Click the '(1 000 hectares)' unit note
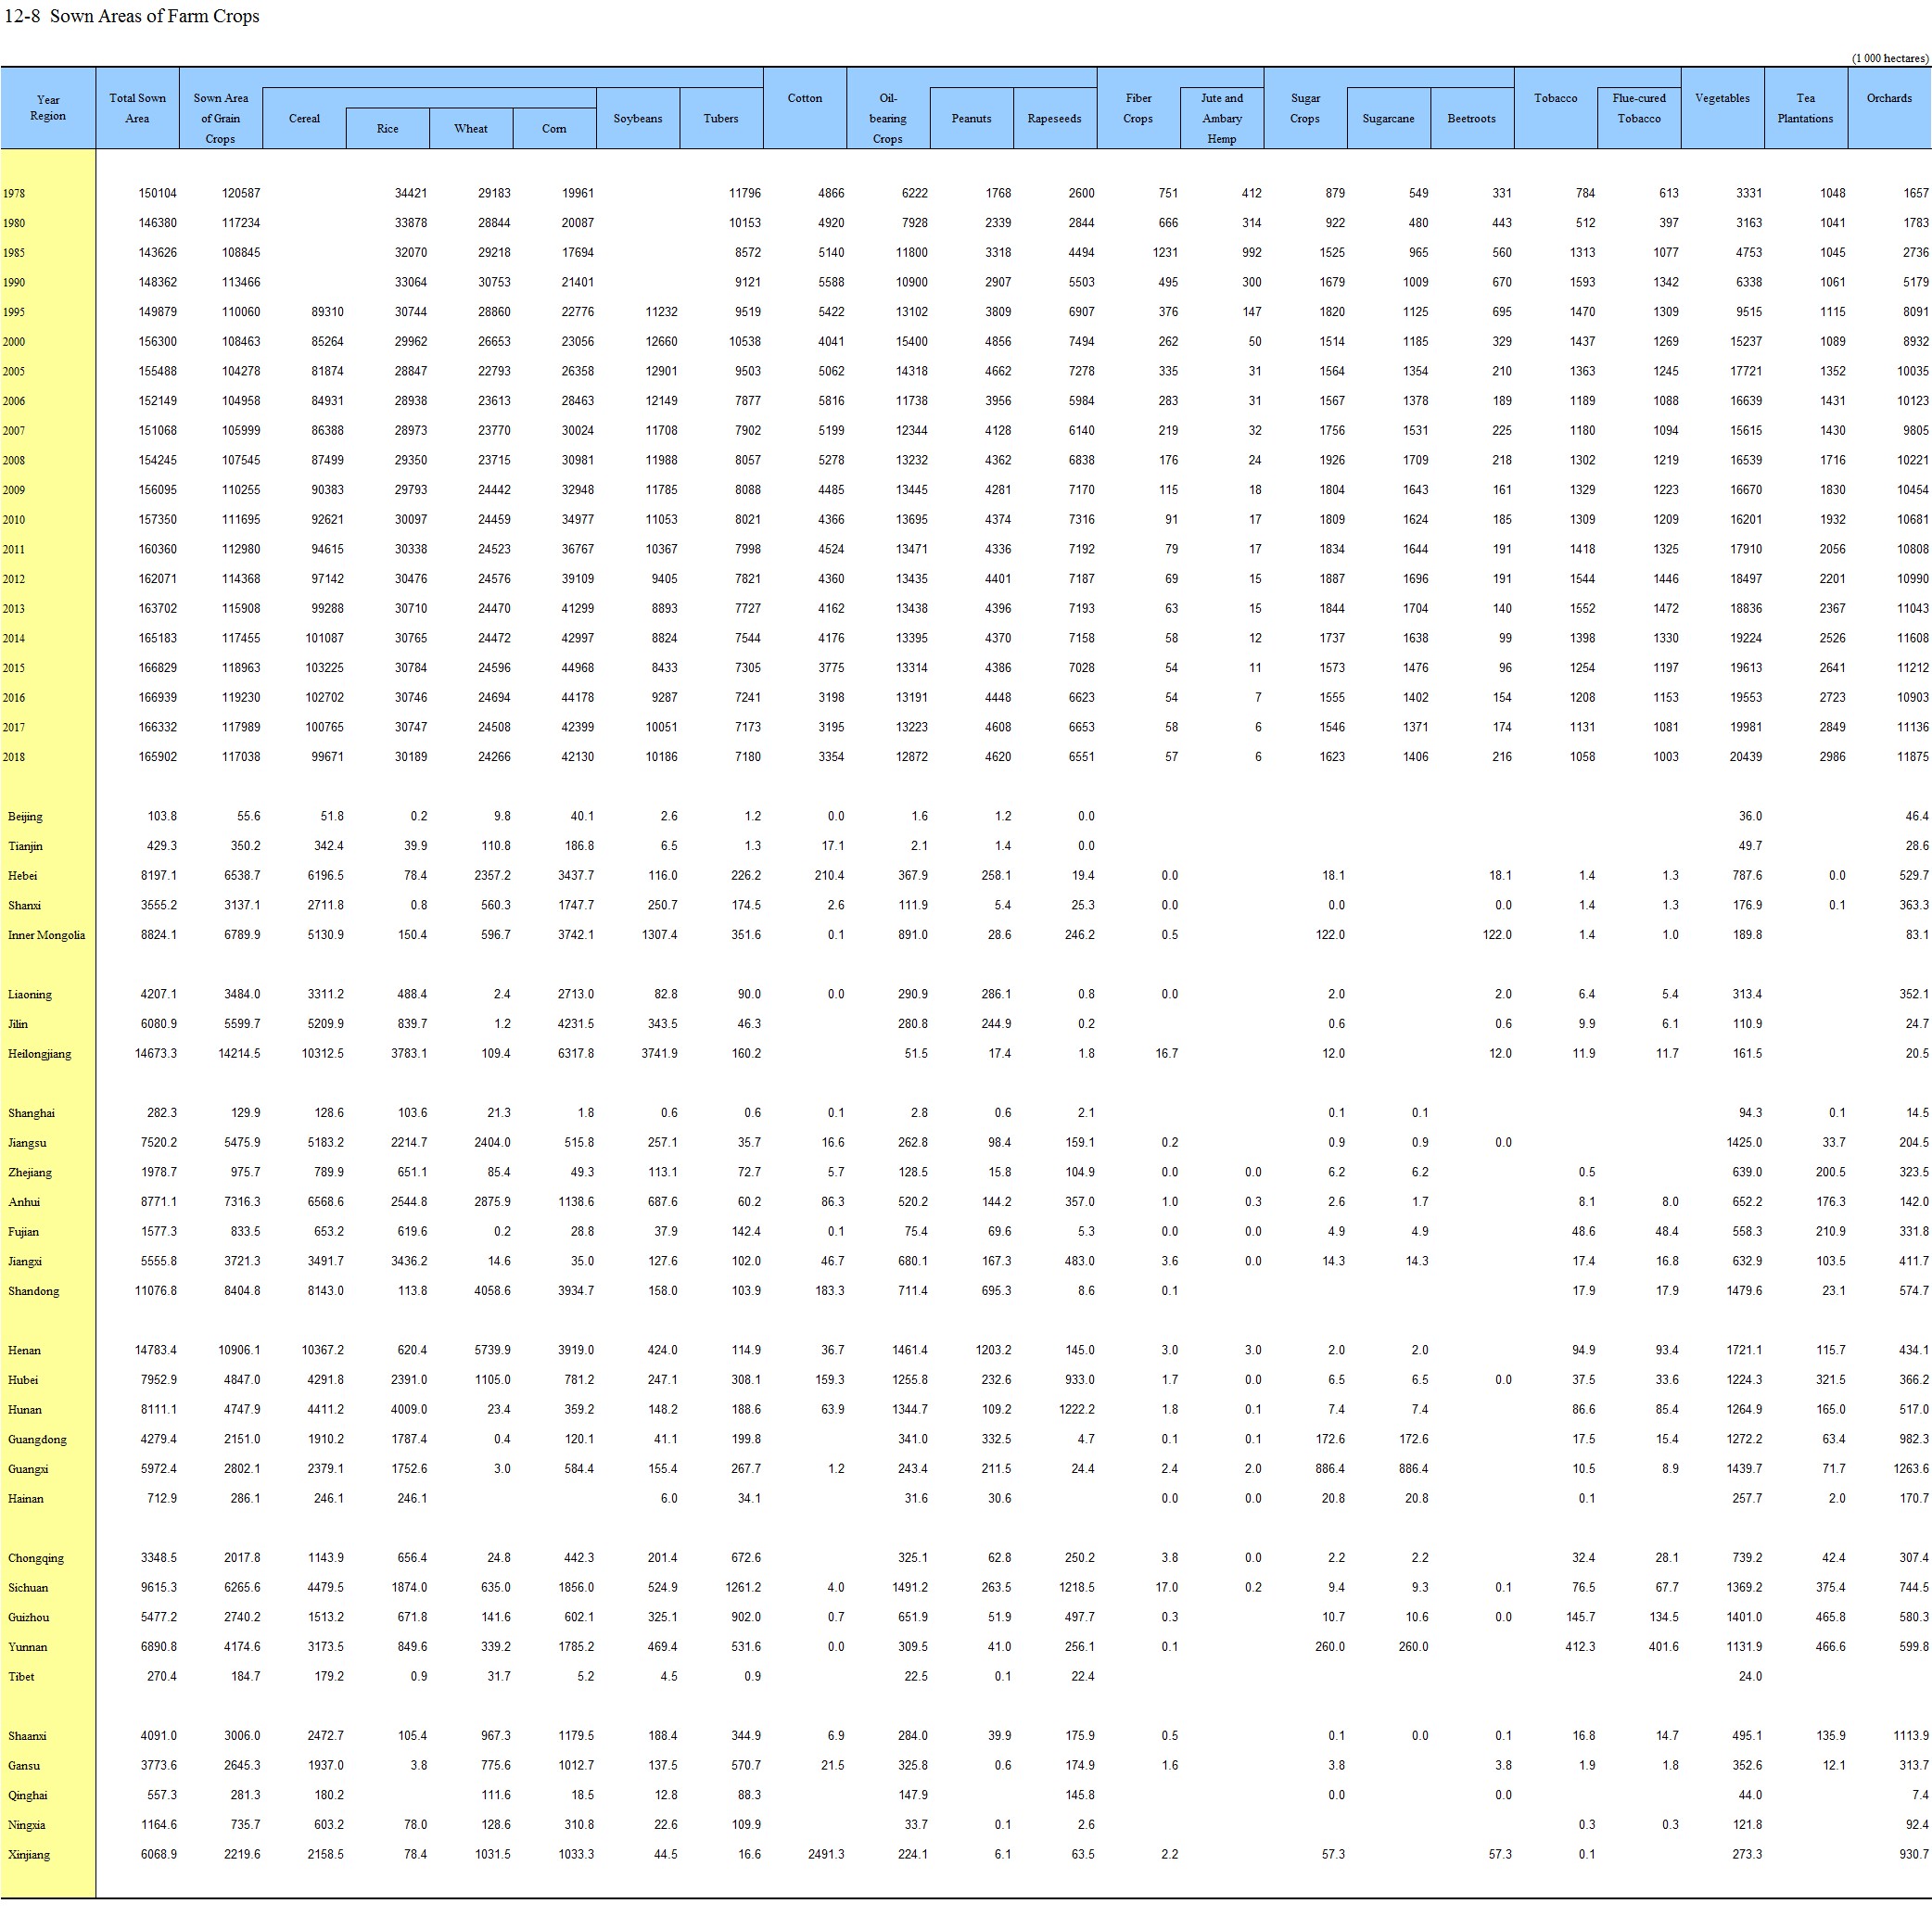The height and width of the screenshot is (1929, 1932). [x=1890, y=58]
